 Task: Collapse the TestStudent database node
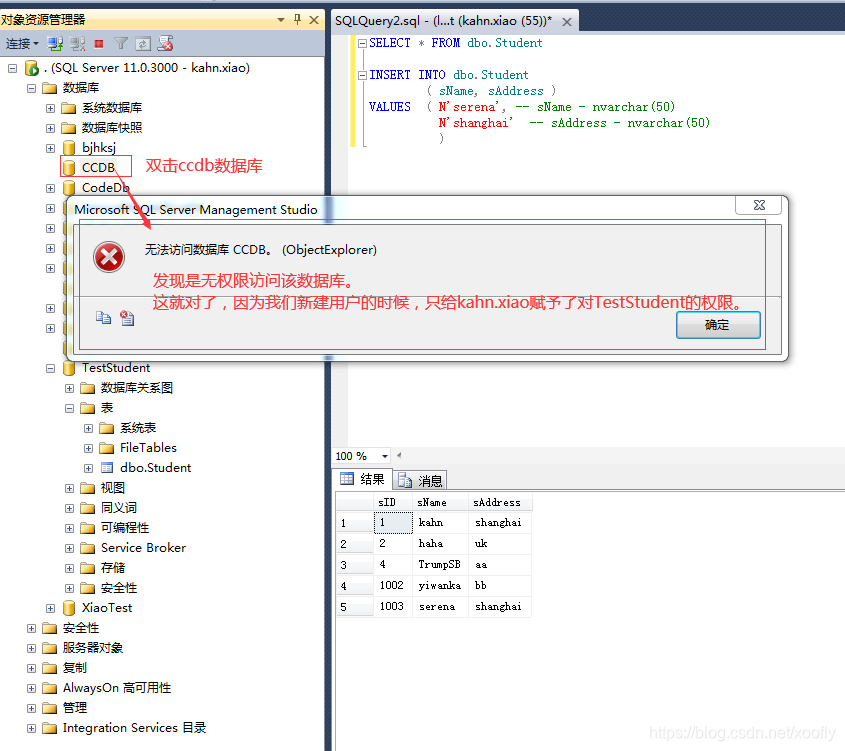[50, 368]
